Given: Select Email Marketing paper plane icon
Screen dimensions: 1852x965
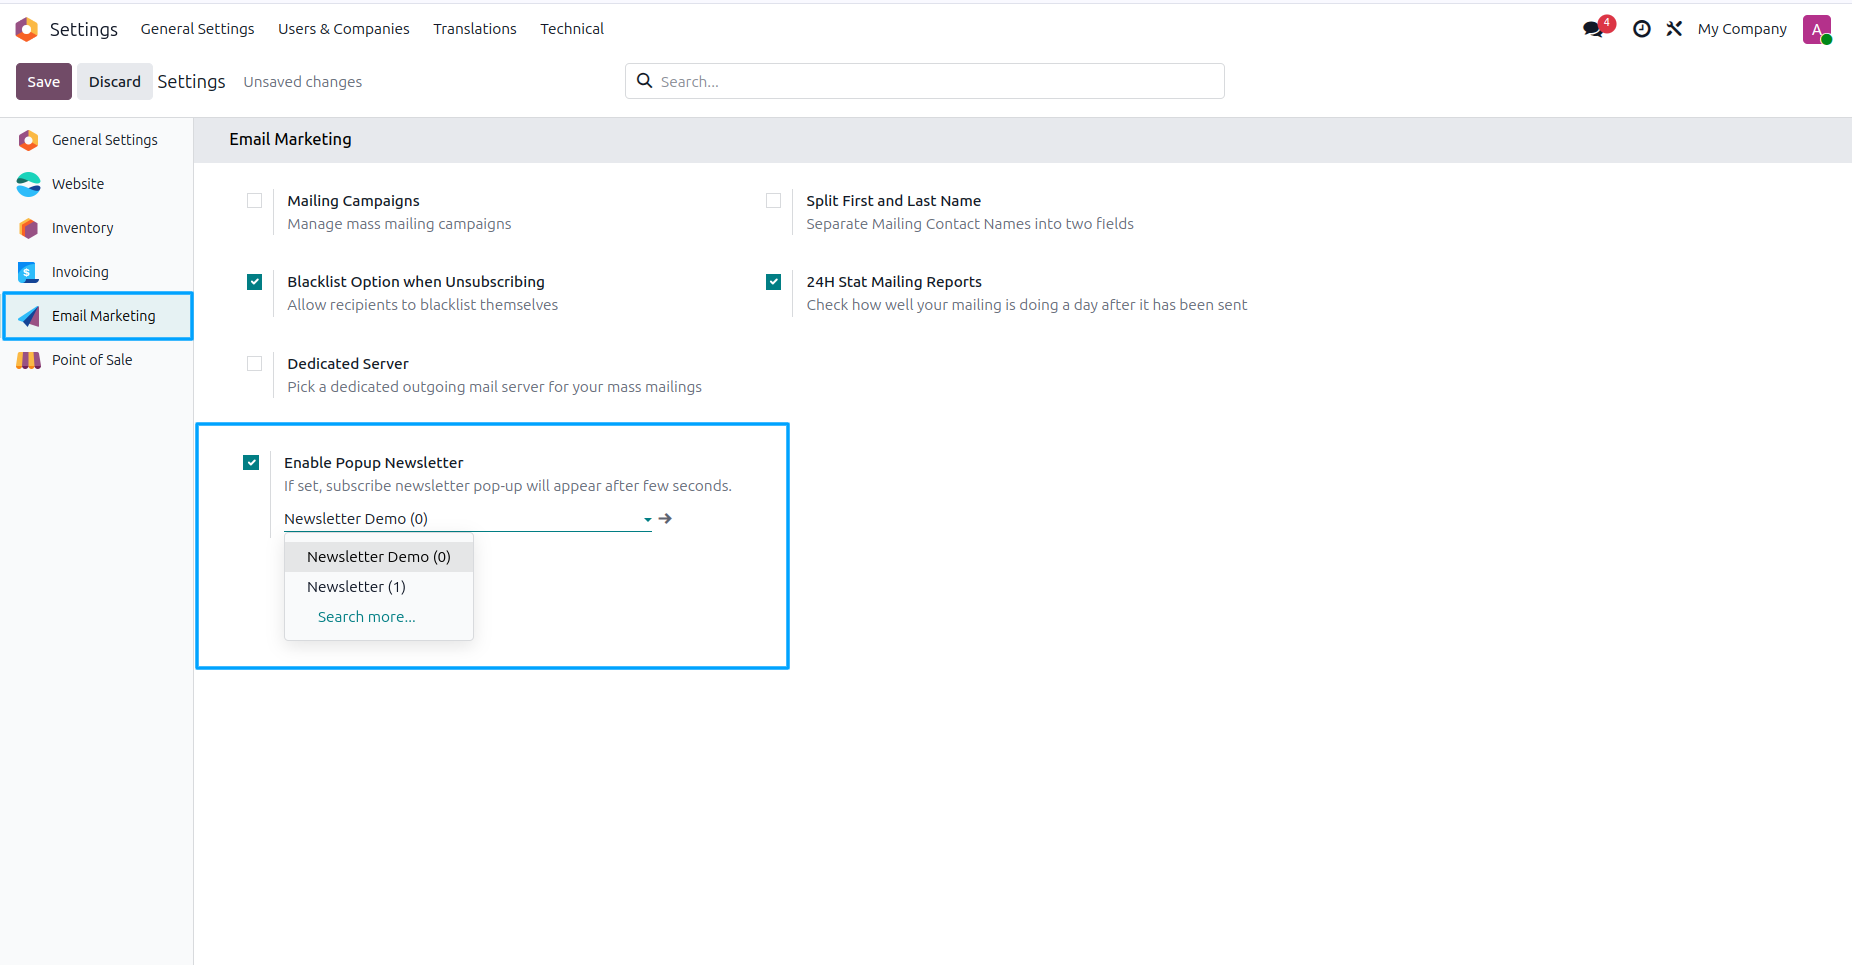Looking at the screenshot, I should tap(29, 316).
